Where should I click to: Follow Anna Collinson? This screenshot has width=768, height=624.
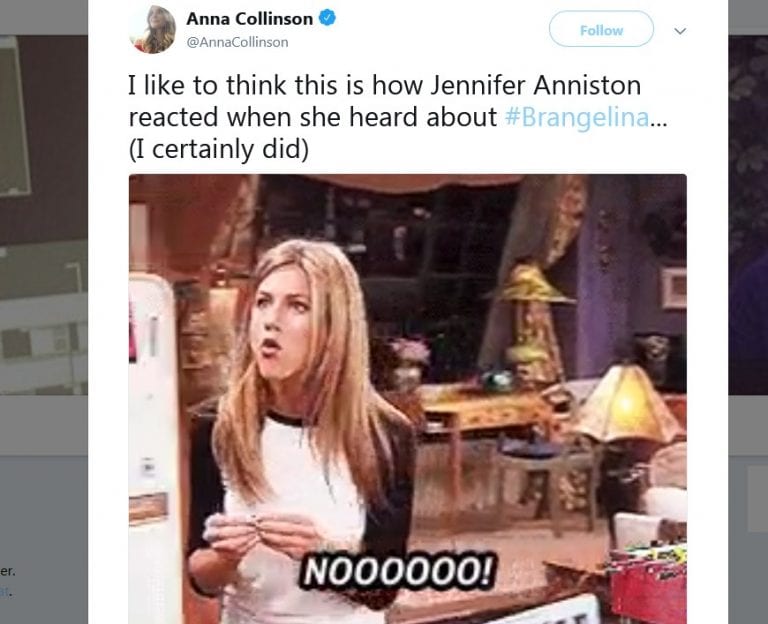[x=601, y=30]
